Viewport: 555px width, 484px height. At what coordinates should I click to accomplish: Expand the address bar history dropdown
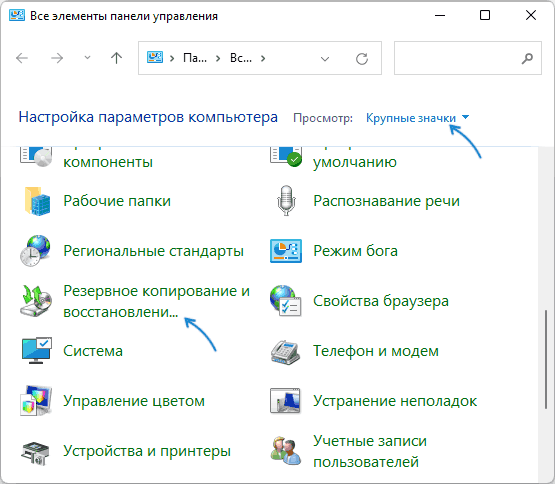click(x=325, y=59)
